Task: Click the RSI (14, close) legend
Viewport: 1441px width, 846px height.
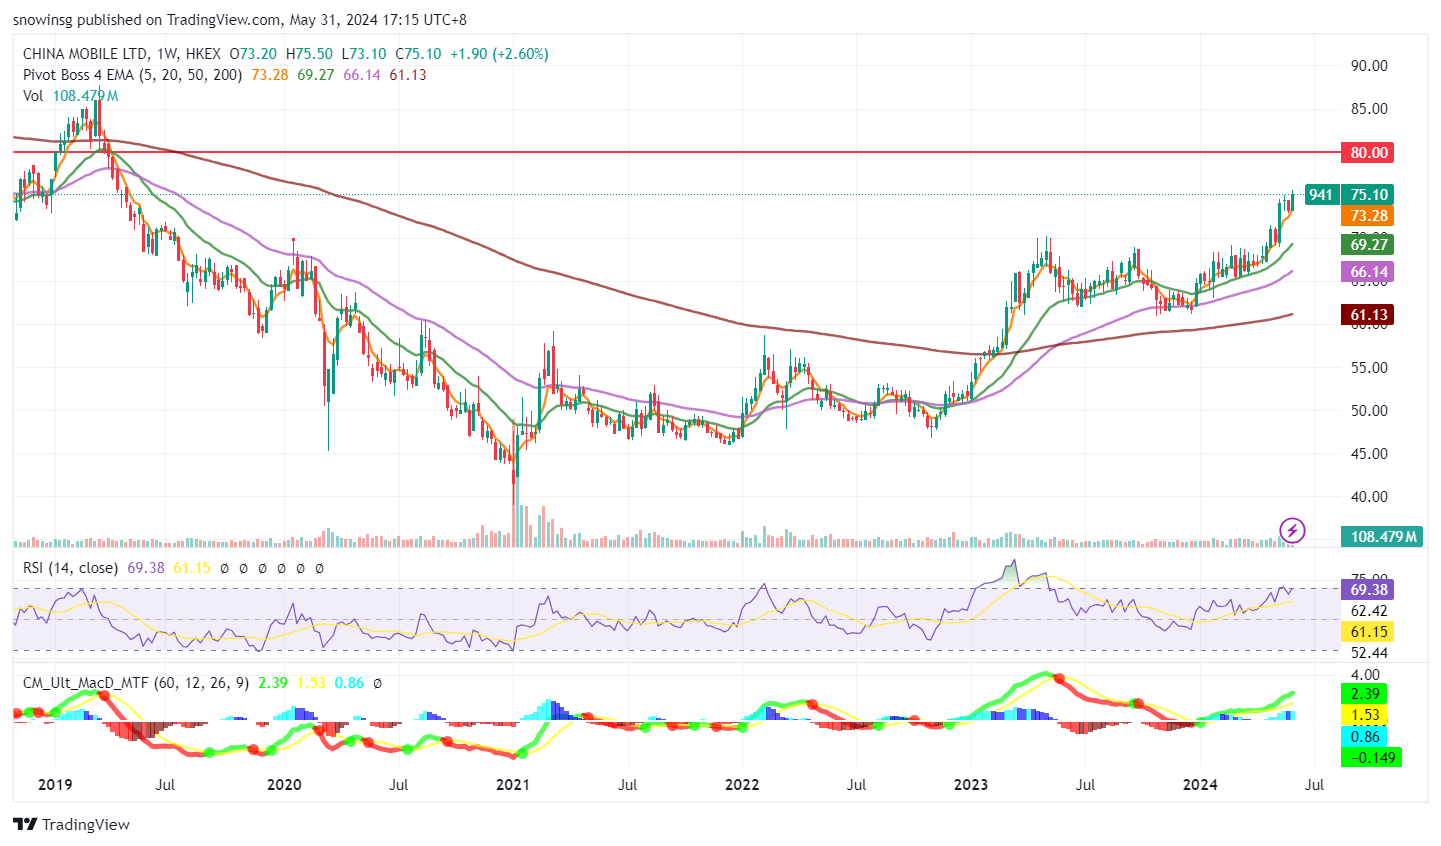Action: pyautogui.click(x=70, y=568)
